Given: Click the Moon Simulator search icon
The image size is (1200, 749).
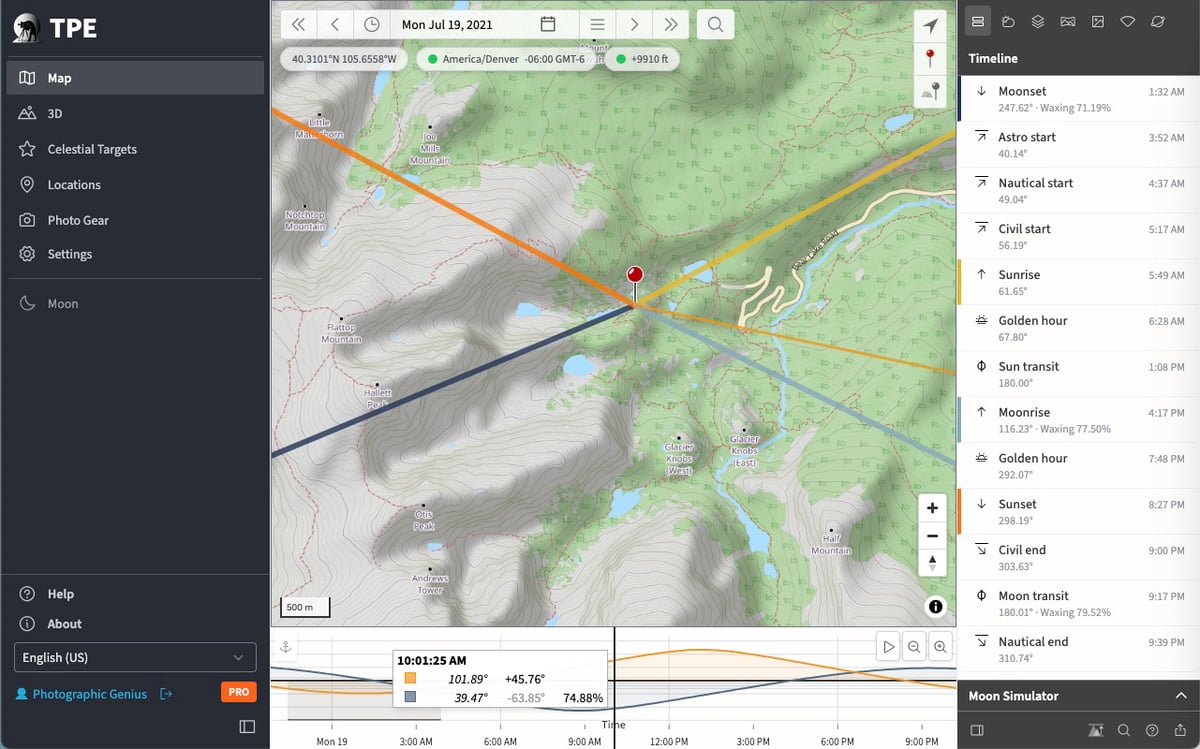Looking at the screenshot, I should point(1124,730).
